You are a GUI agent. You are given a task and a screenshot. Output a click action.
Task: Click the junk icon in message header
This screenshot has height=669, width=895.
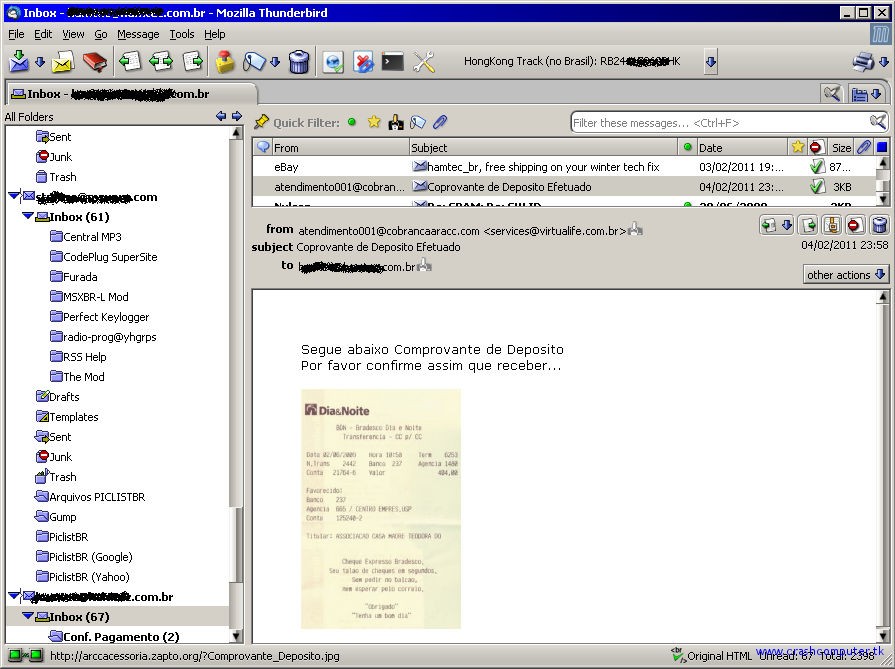pos(854,225)
